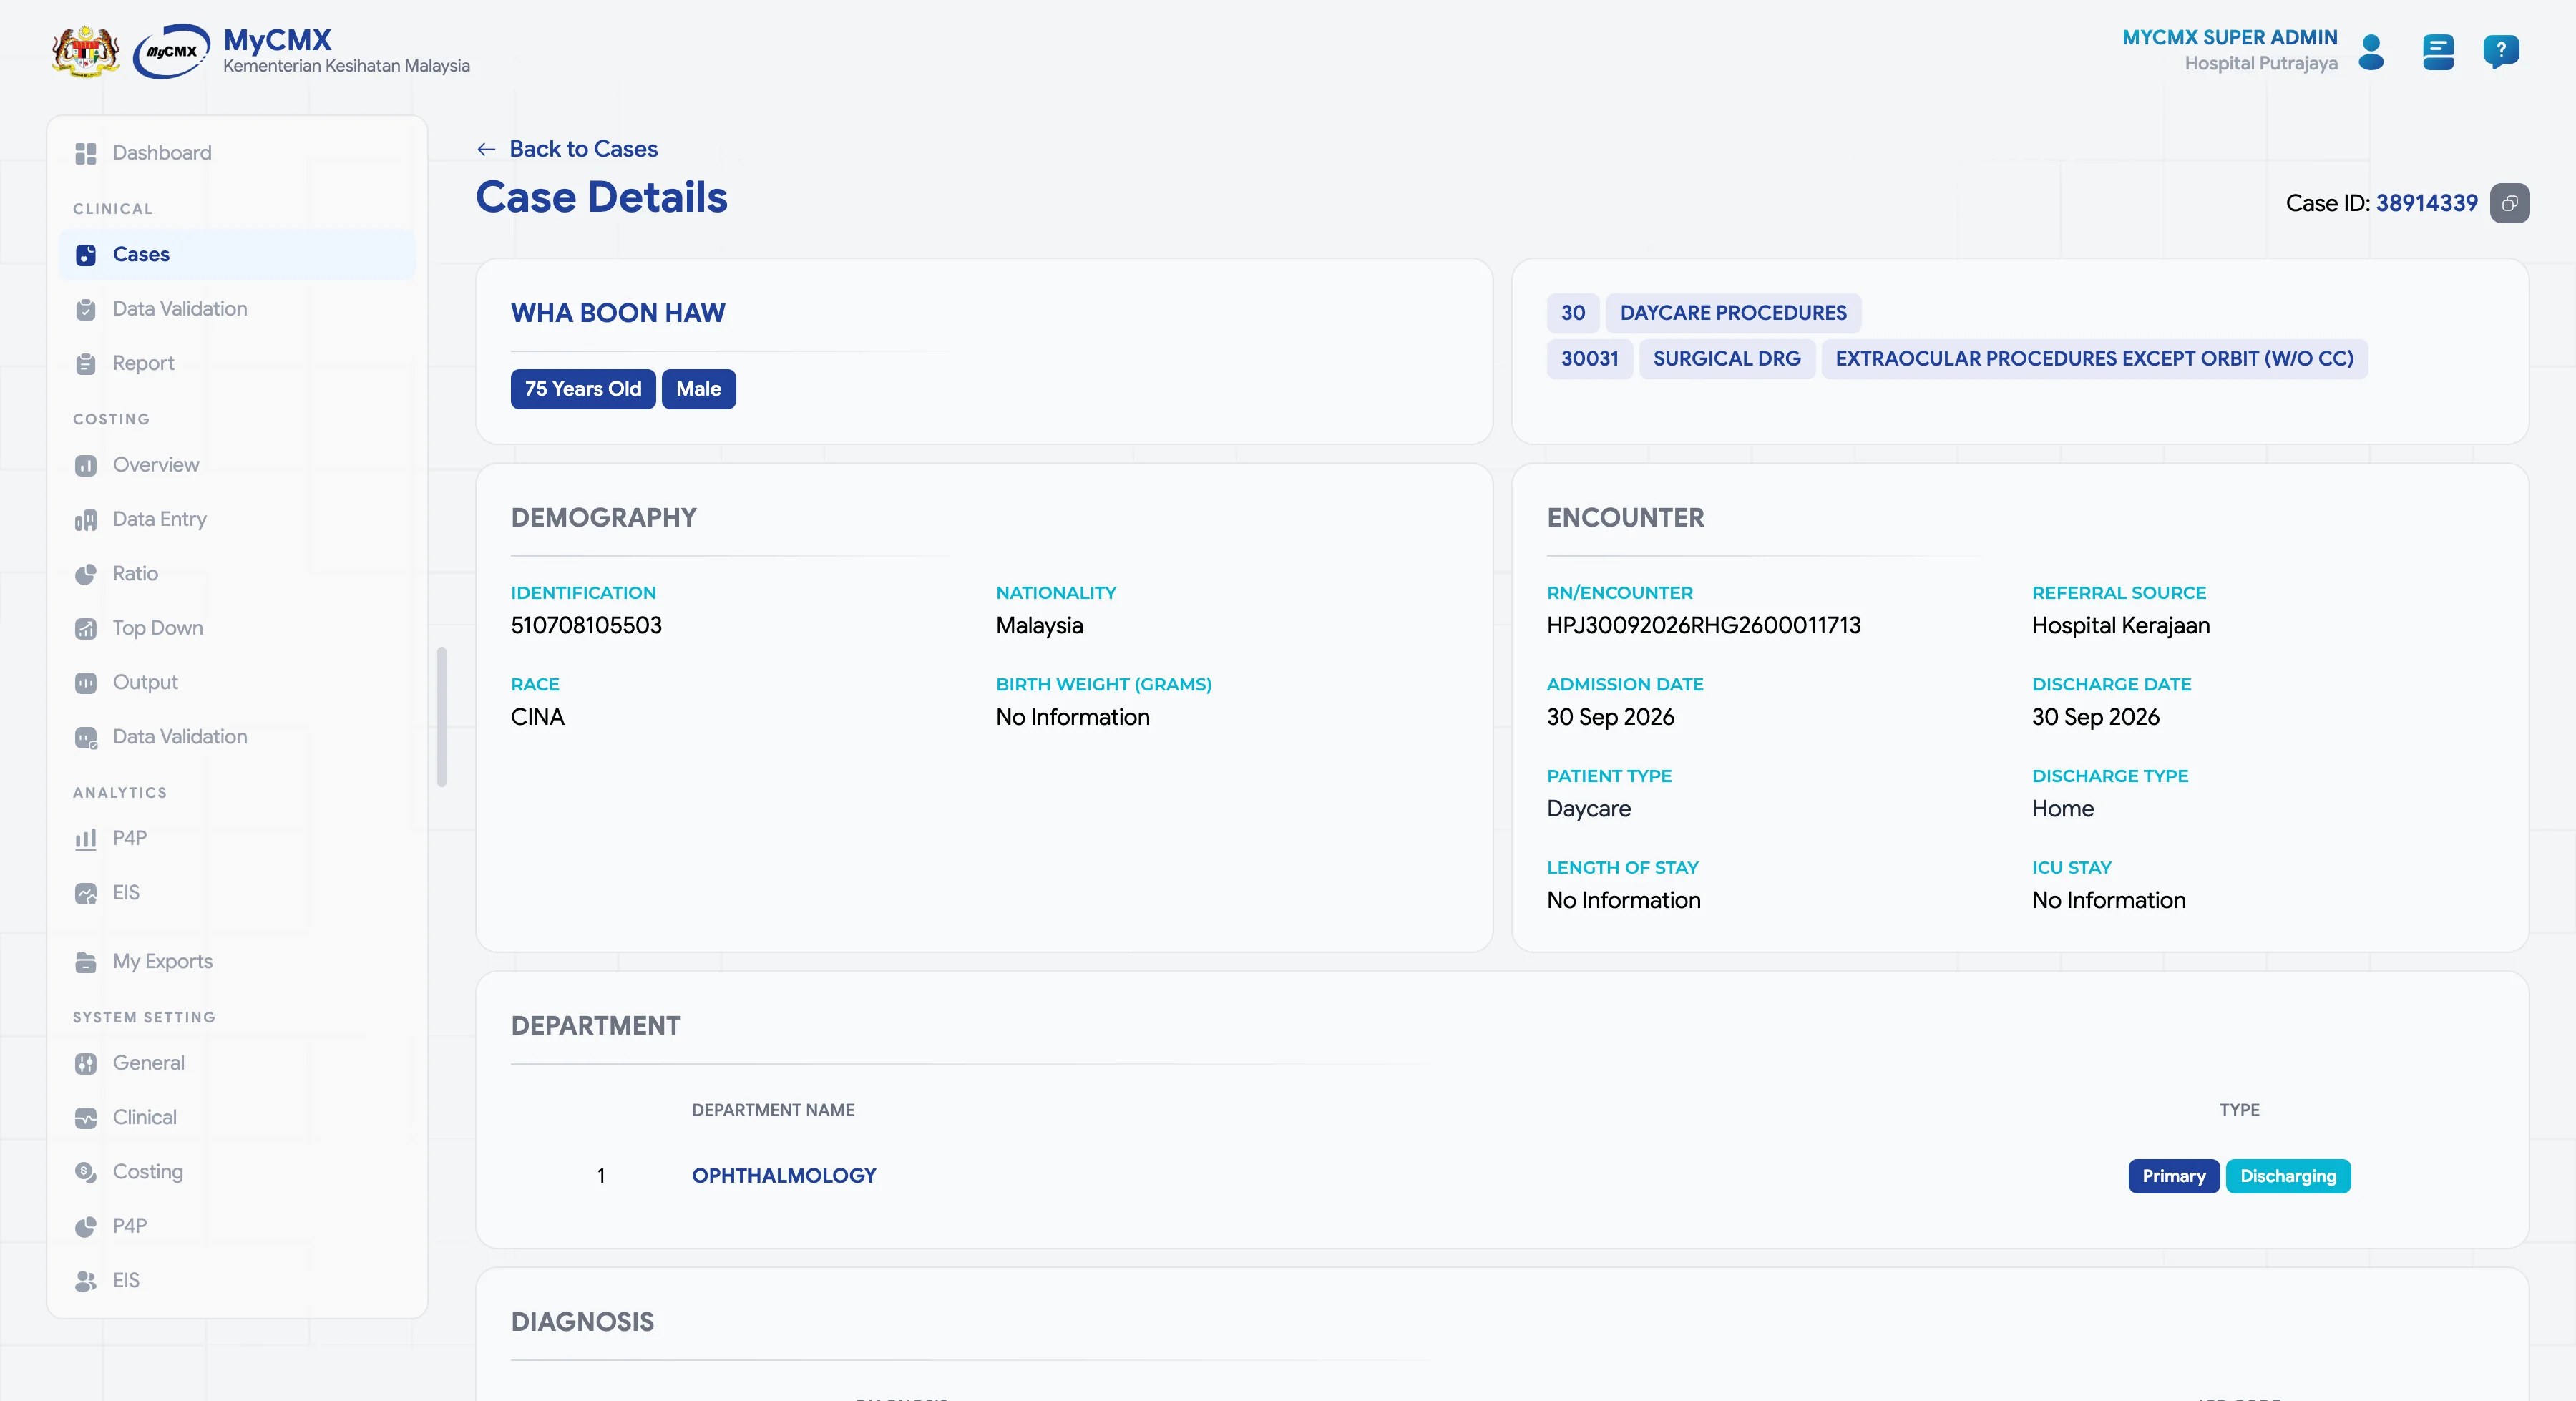Open P4P under System Setting
This screenshot has width=2576, height=1401.
pos(237,1226)
